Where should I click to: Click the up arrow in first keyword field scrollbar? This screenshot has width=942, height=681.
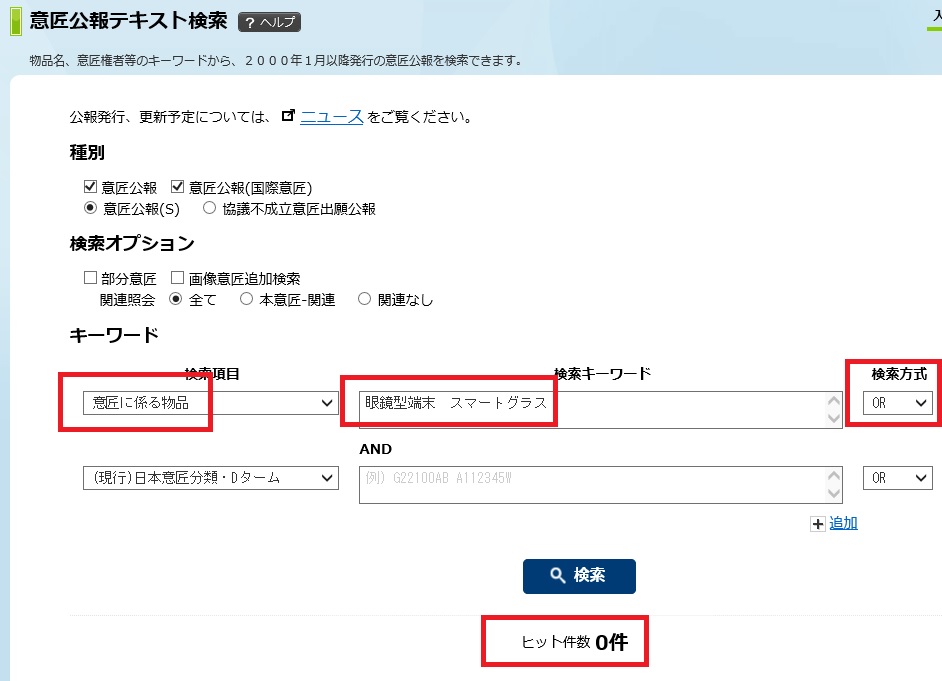[834, 401]
